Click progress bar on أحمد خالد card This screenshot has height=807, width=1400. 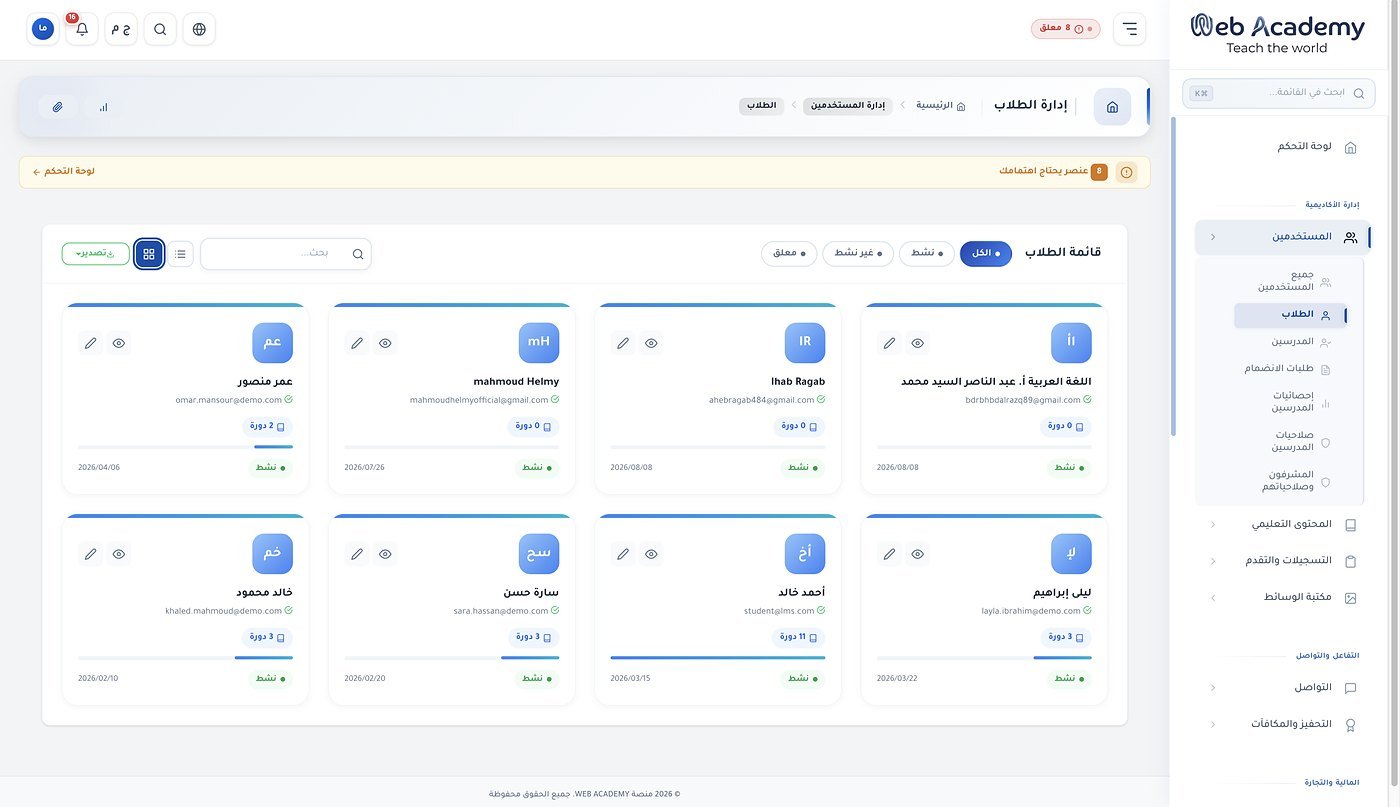[718, 657]
